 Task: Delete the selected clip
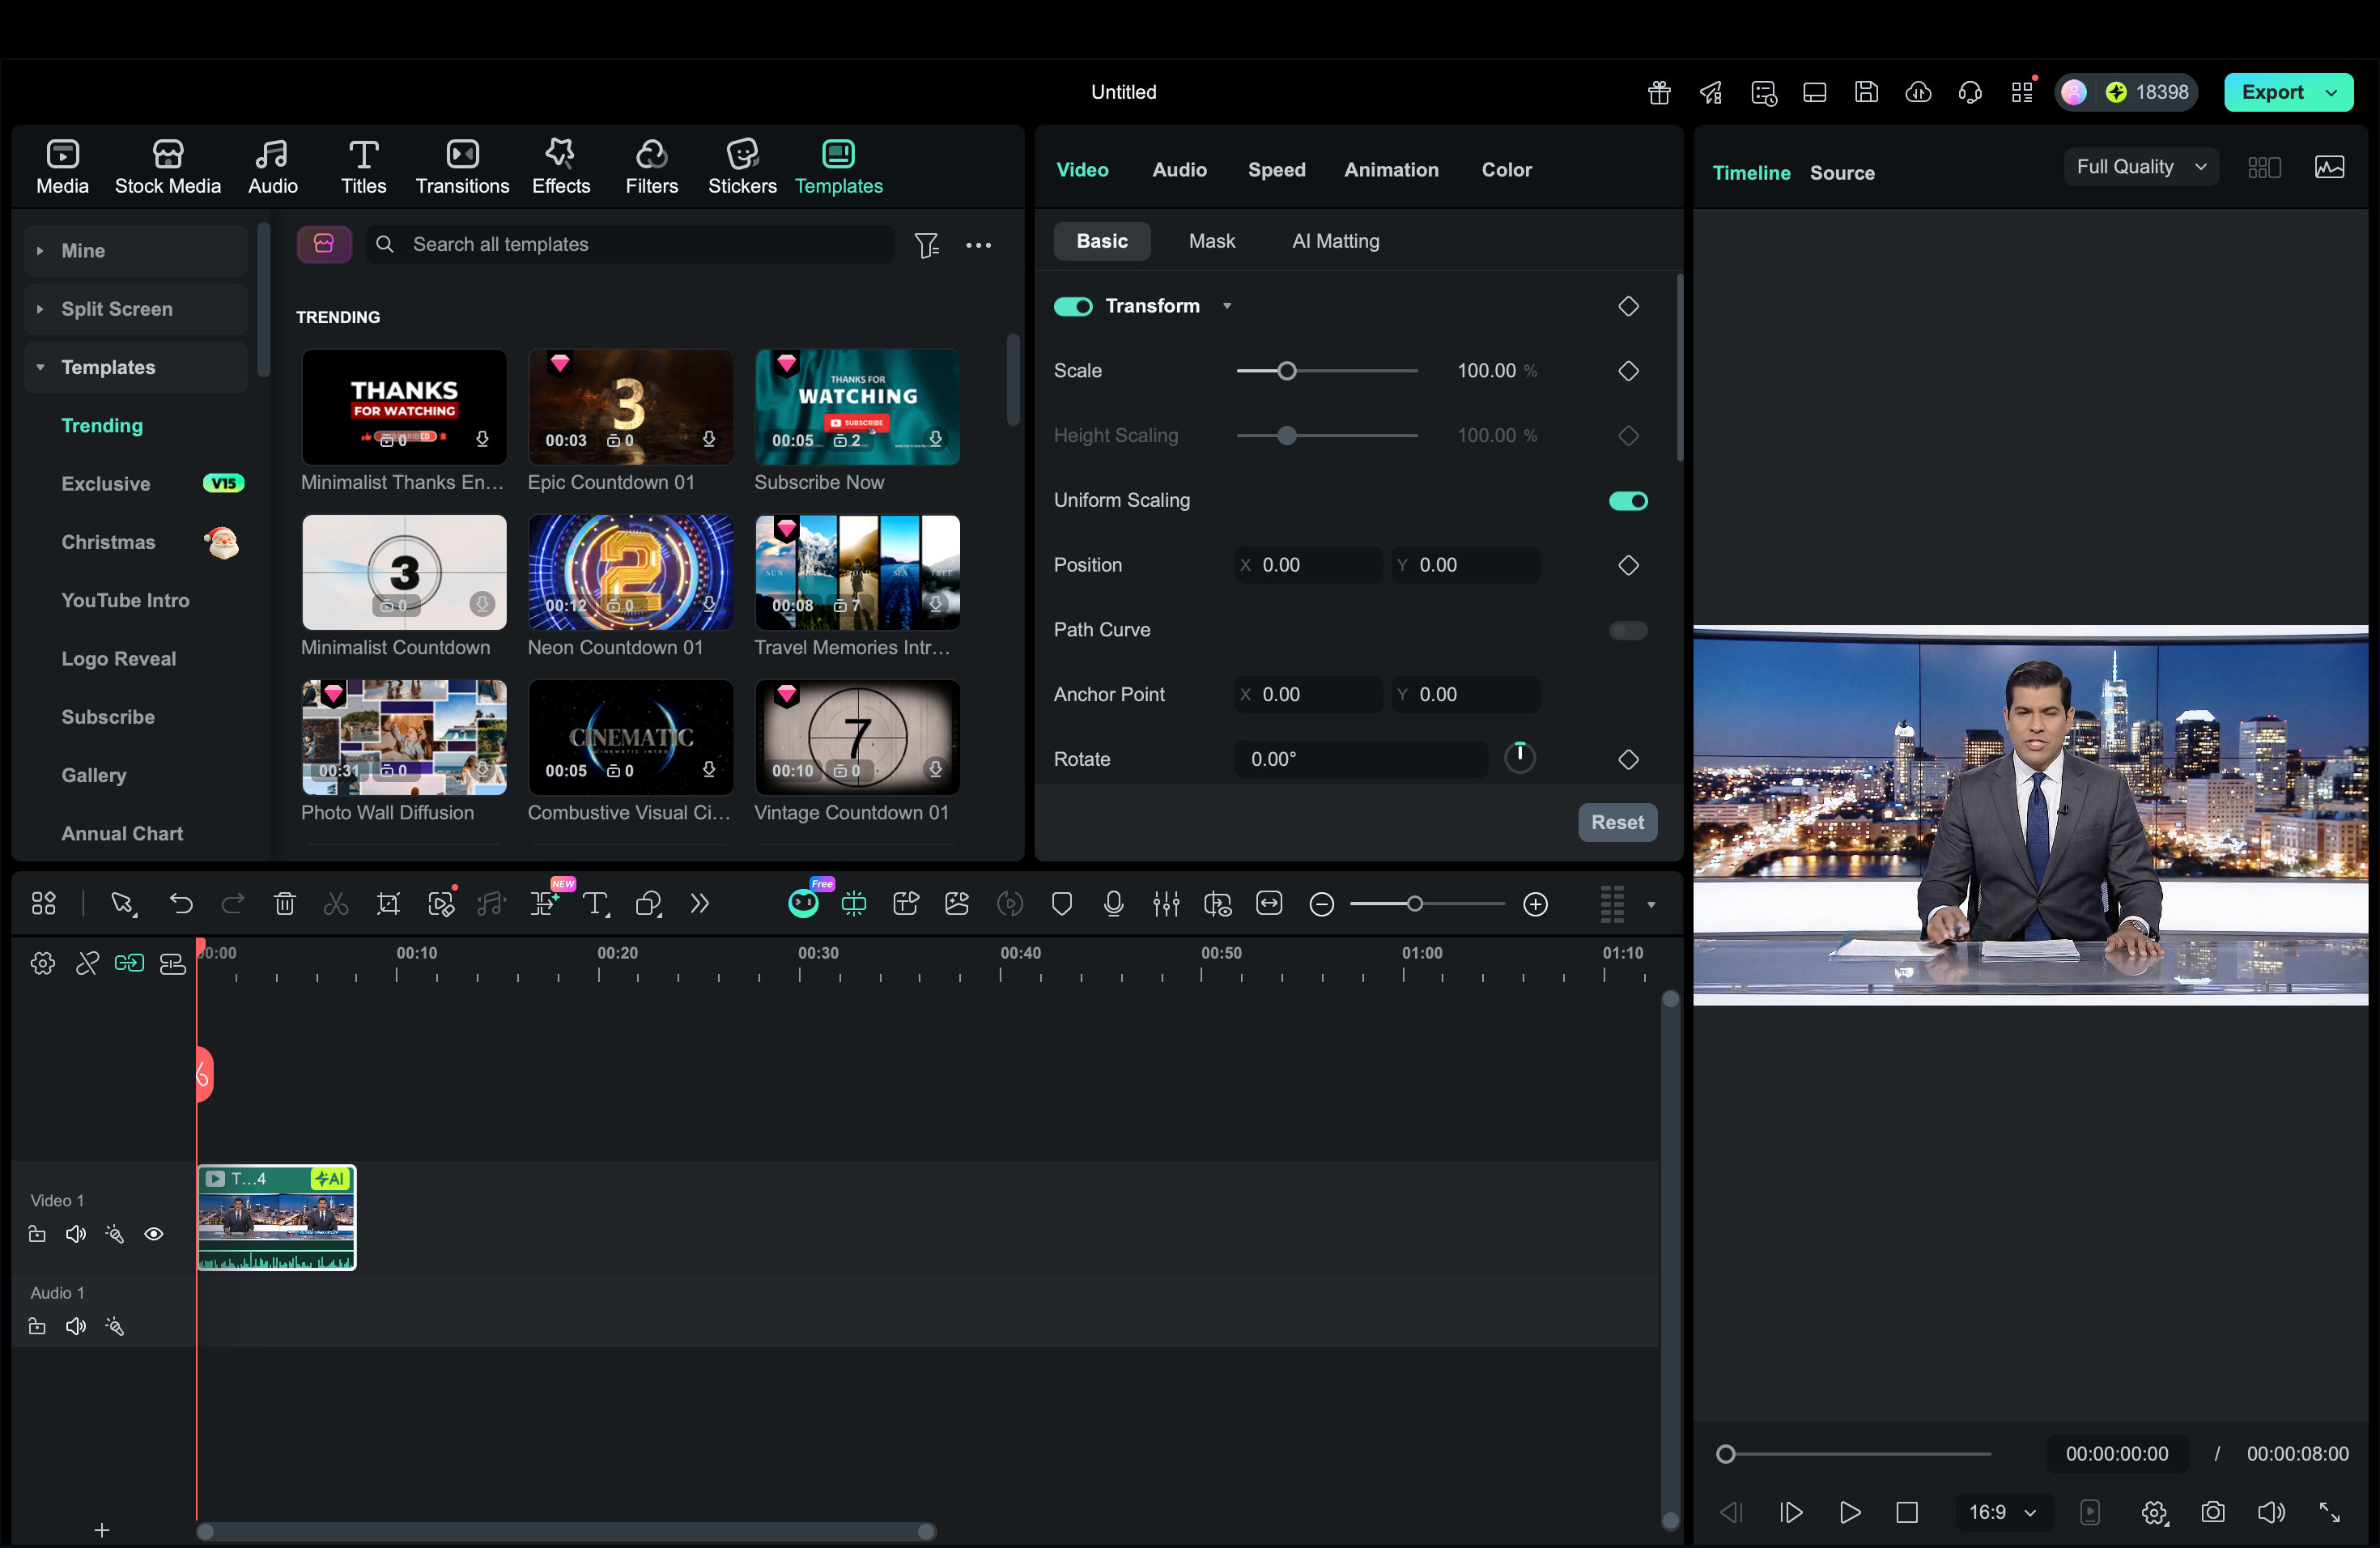tap(285, 903)
